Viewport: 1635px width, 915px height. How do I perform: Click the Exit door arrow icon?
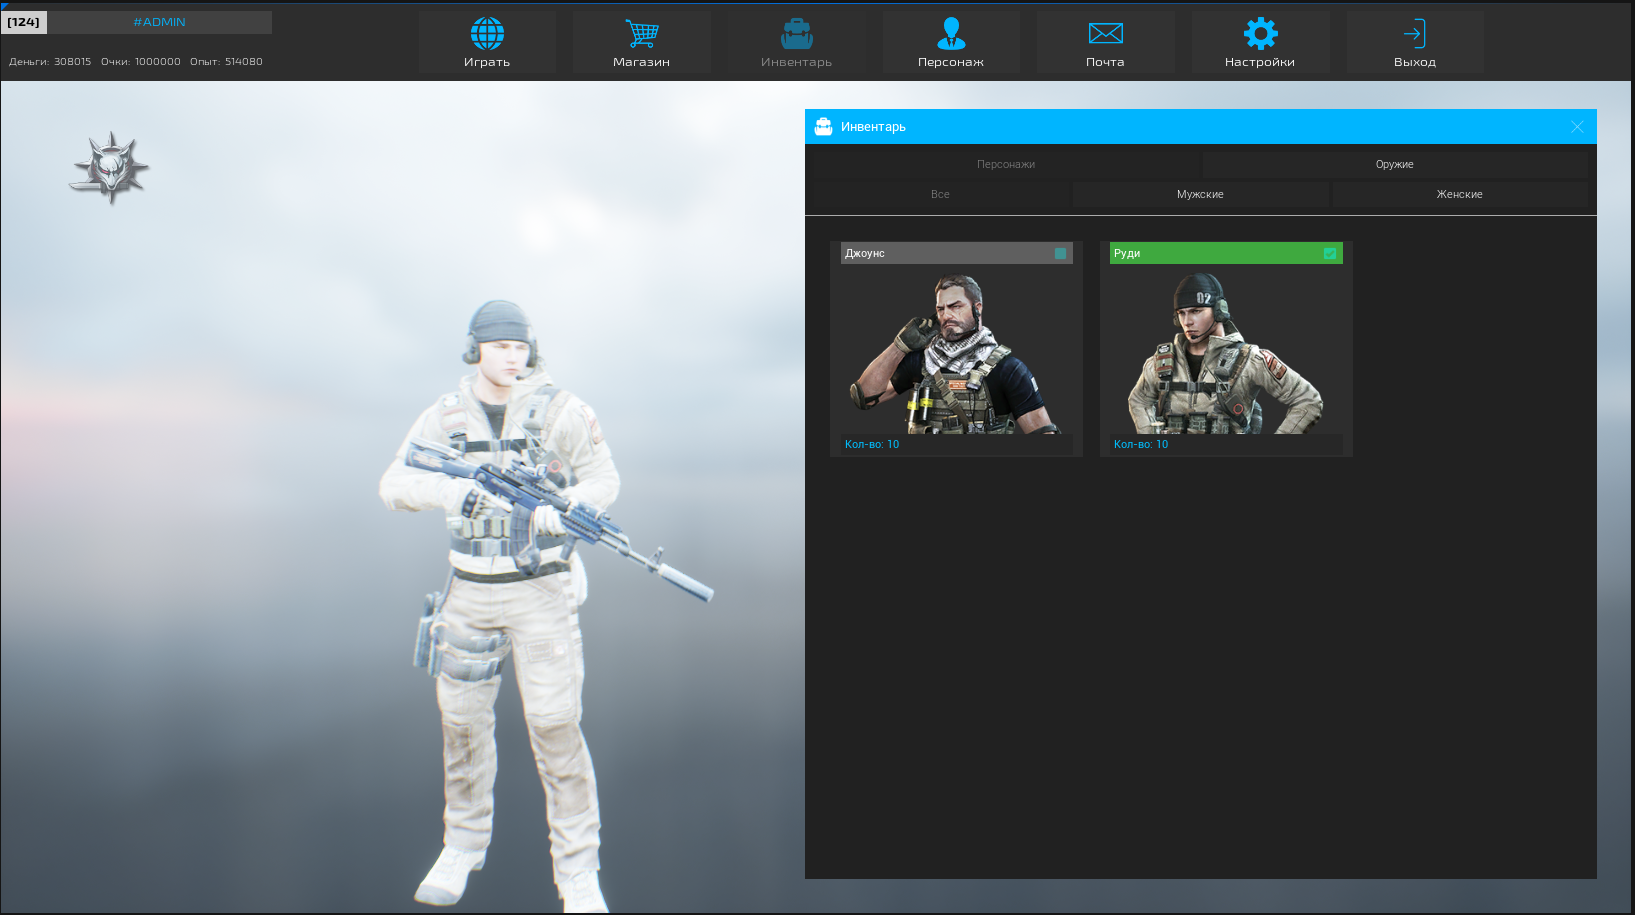tap(1415, 34)
